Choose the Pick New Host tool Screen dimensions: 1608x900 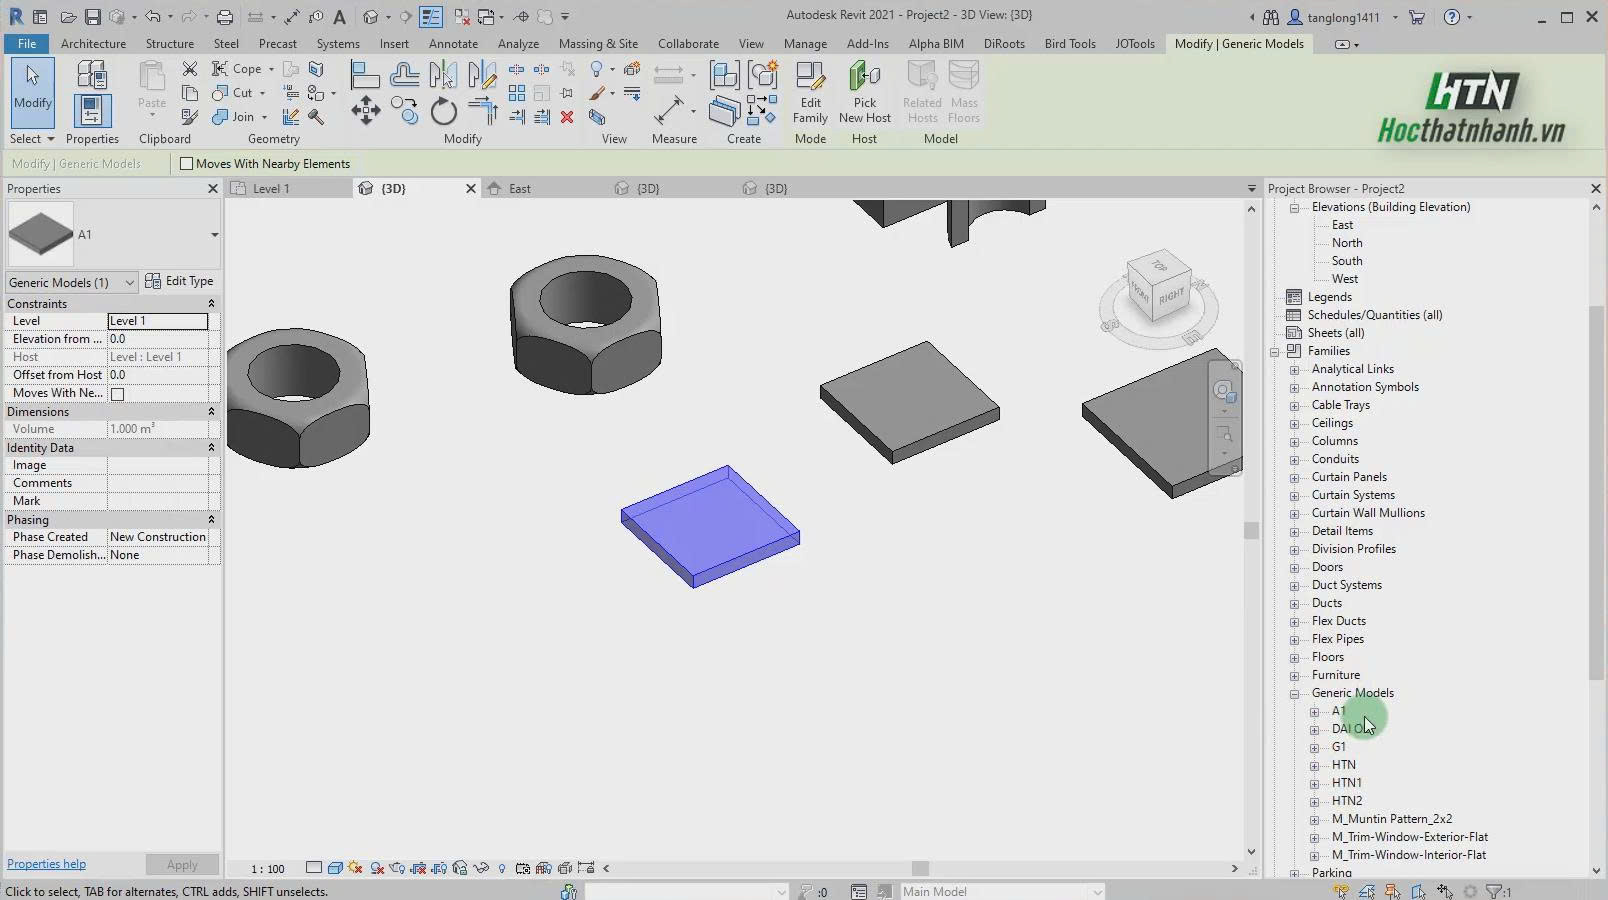(864, 92)
